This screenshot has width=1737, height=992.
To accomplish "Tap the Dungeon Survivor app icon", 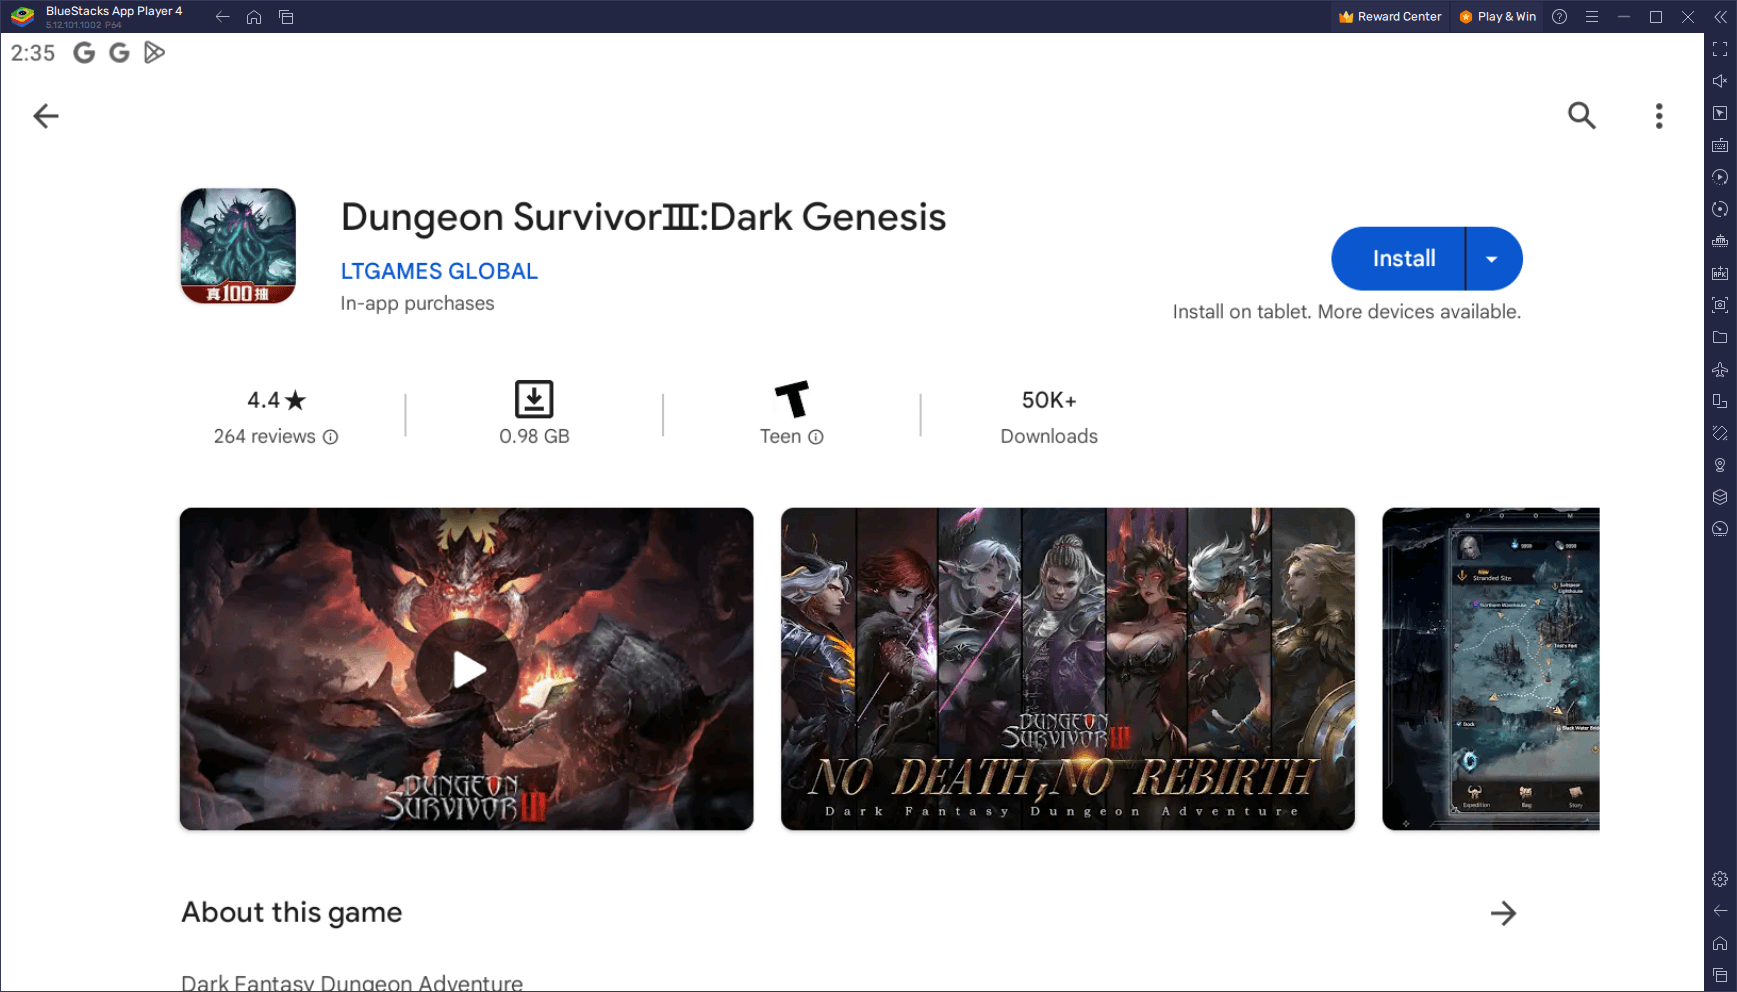I will point(238,246).
